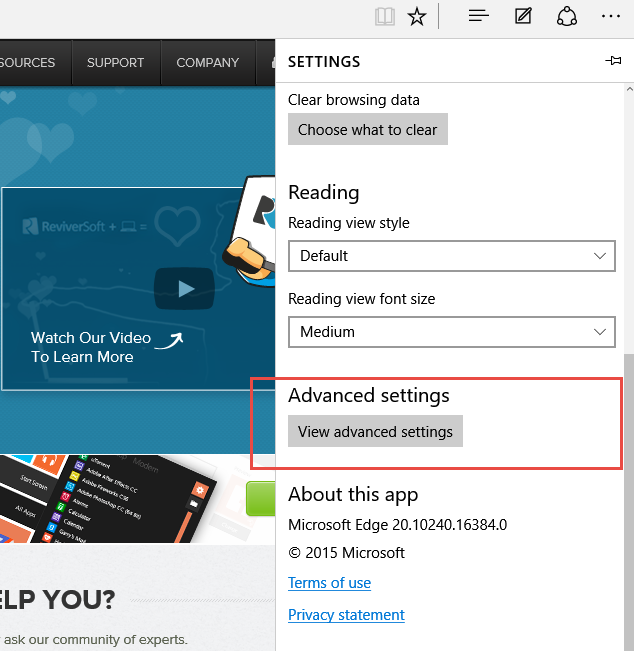Viewport: 634px width, 651px height.
Task: Click Watch Our Video To Learn More text
Action: 91,347
